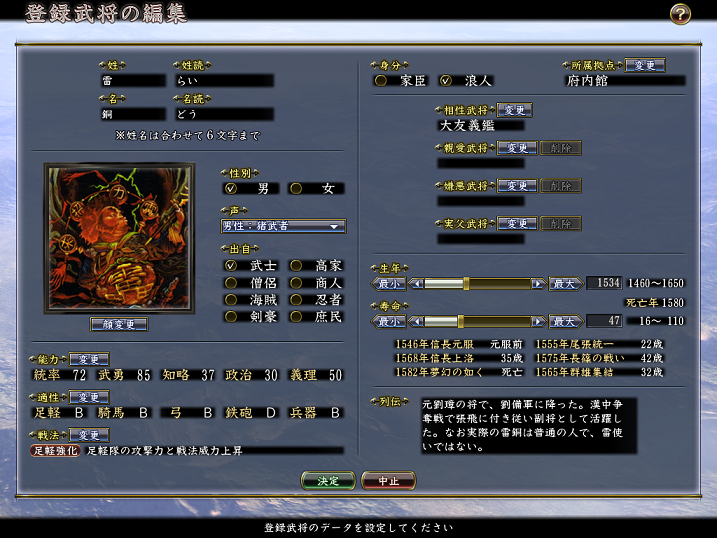Click left arrow on 生年 slider
The image size is (717, 538).
coord(417,284)
